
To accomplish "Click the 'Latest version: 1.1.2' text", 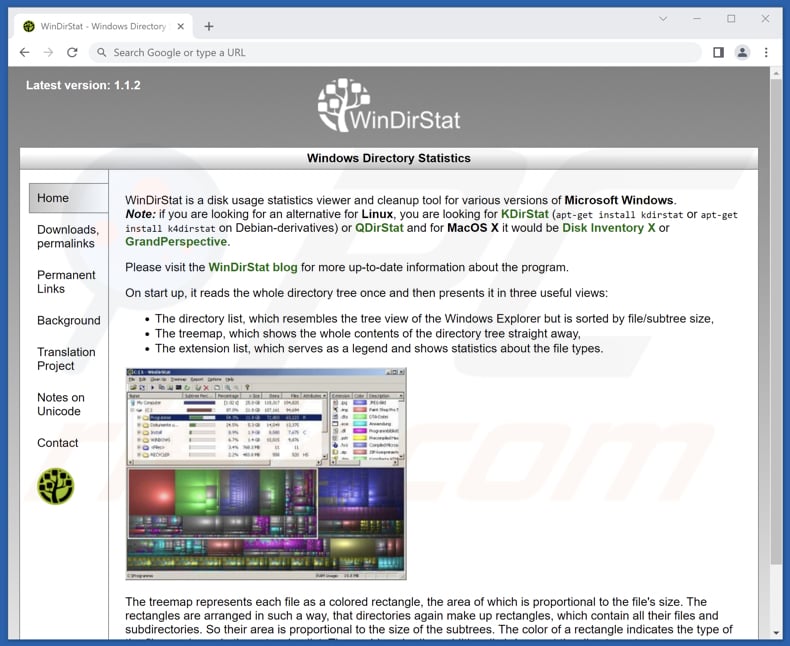I will 83,85.
